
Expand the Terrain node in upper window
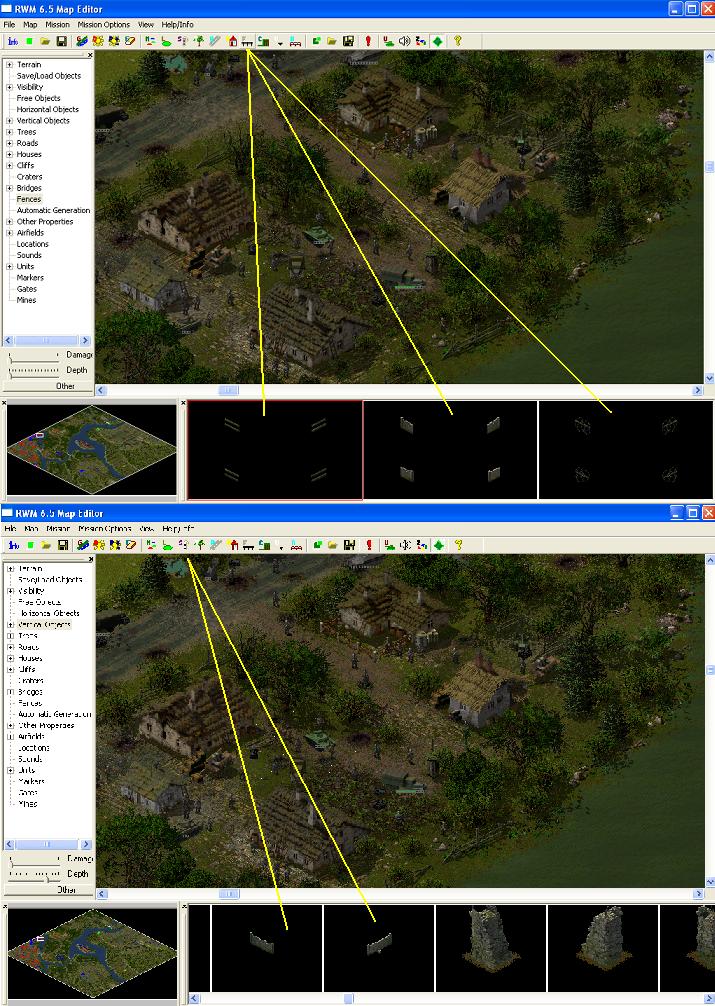click(10, 65)
